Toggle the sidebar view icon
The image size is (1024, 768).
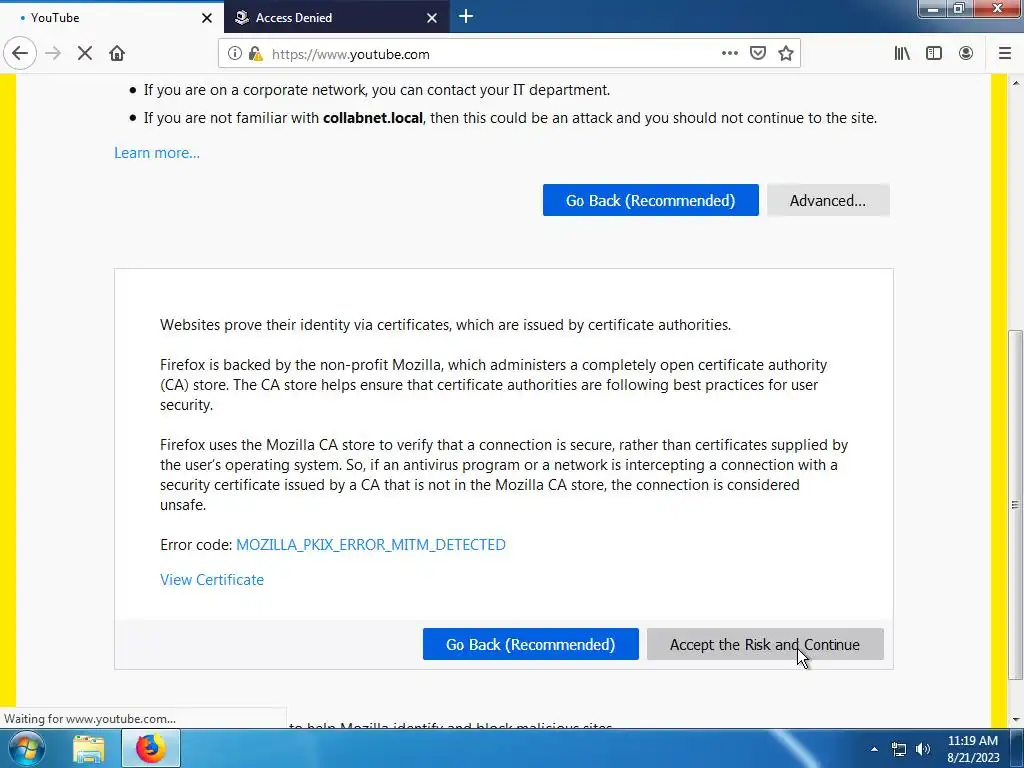[x=934, y=54]
